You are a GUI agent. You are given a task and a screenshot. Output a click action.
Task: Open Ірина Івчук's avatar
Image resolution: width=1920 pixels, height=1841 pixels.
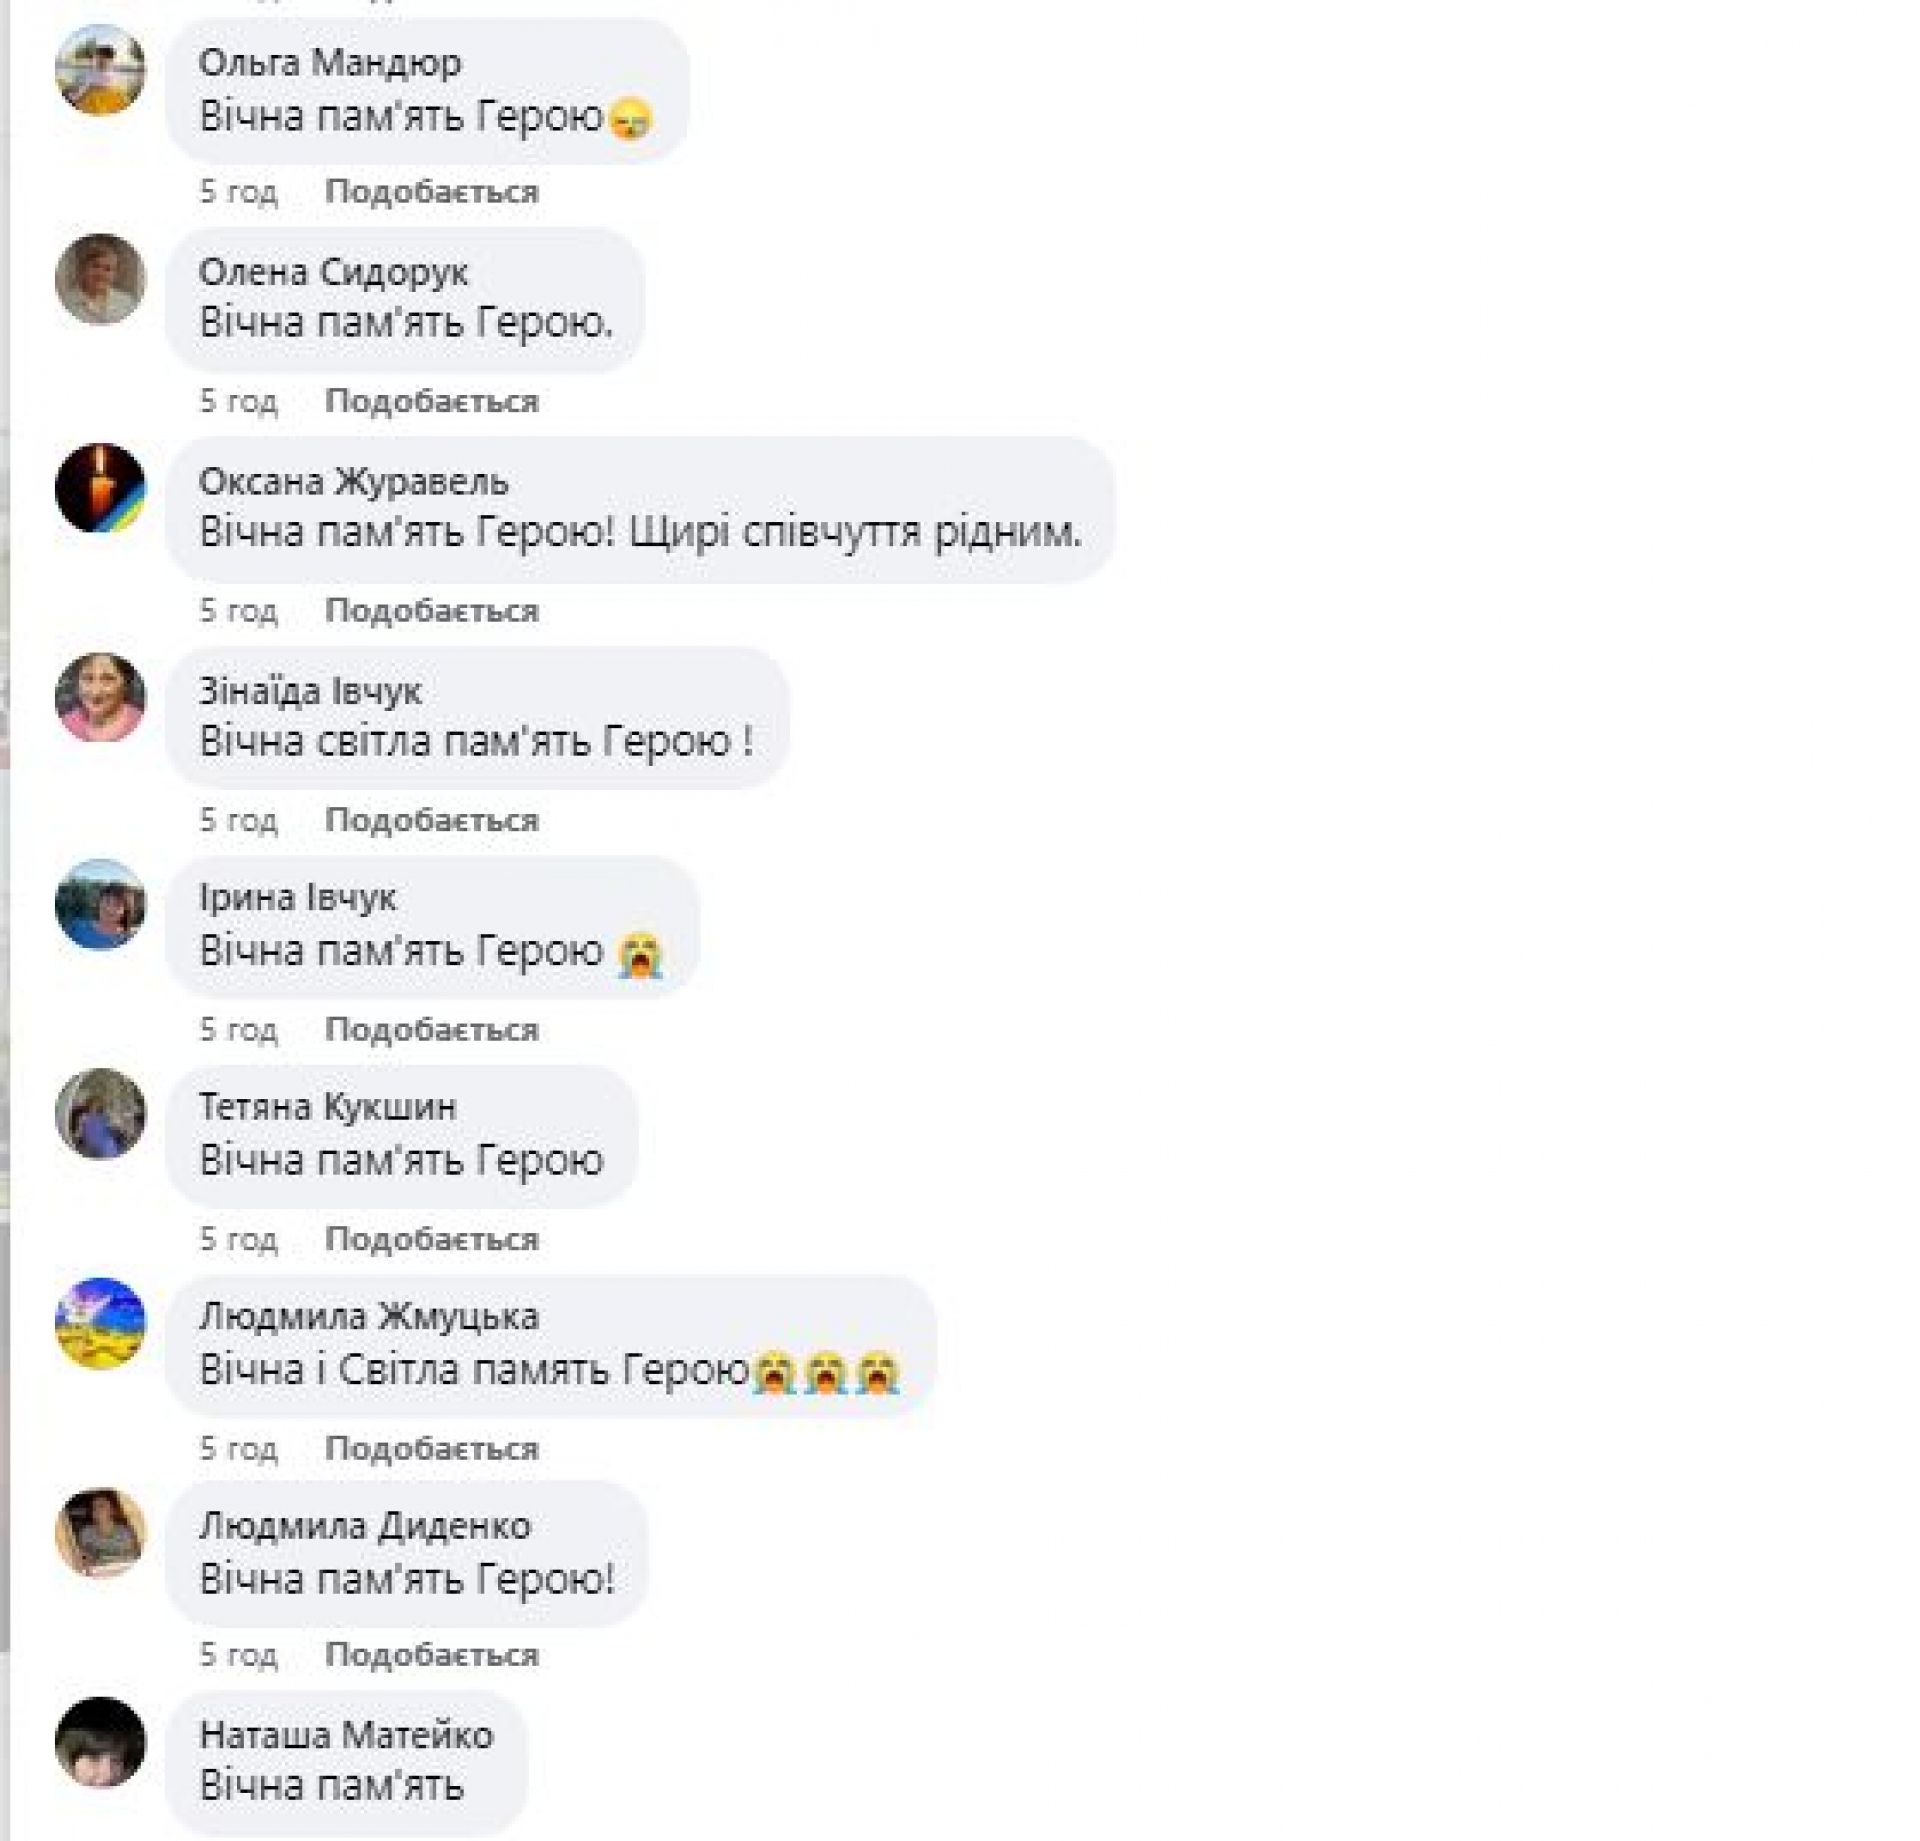[100, 905]
